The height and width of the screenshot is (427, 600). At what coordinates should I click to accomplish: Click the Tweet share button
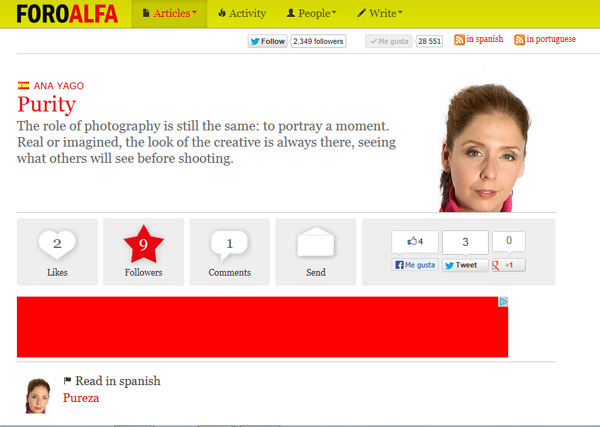[x=465, y=265]
